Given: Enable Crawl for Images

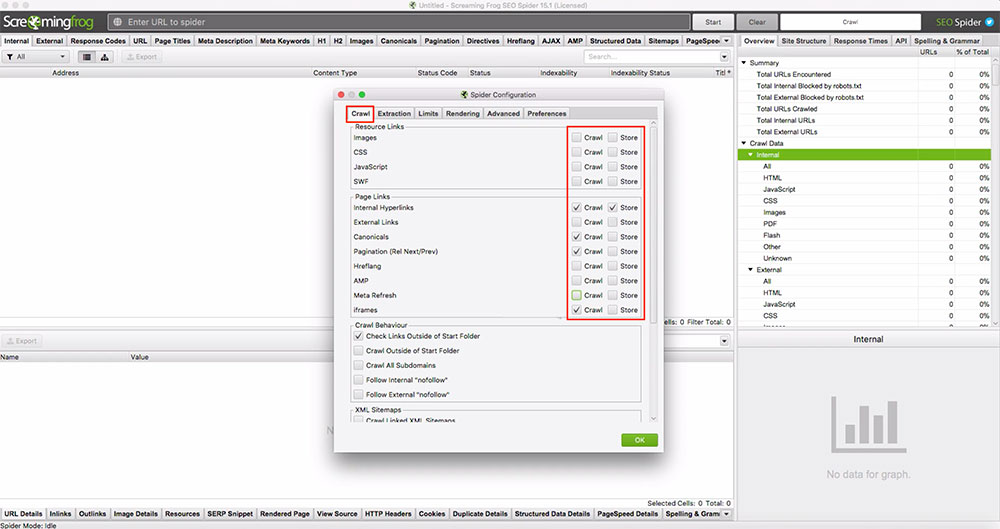Looking at the screenshot, I should [577, 137].
